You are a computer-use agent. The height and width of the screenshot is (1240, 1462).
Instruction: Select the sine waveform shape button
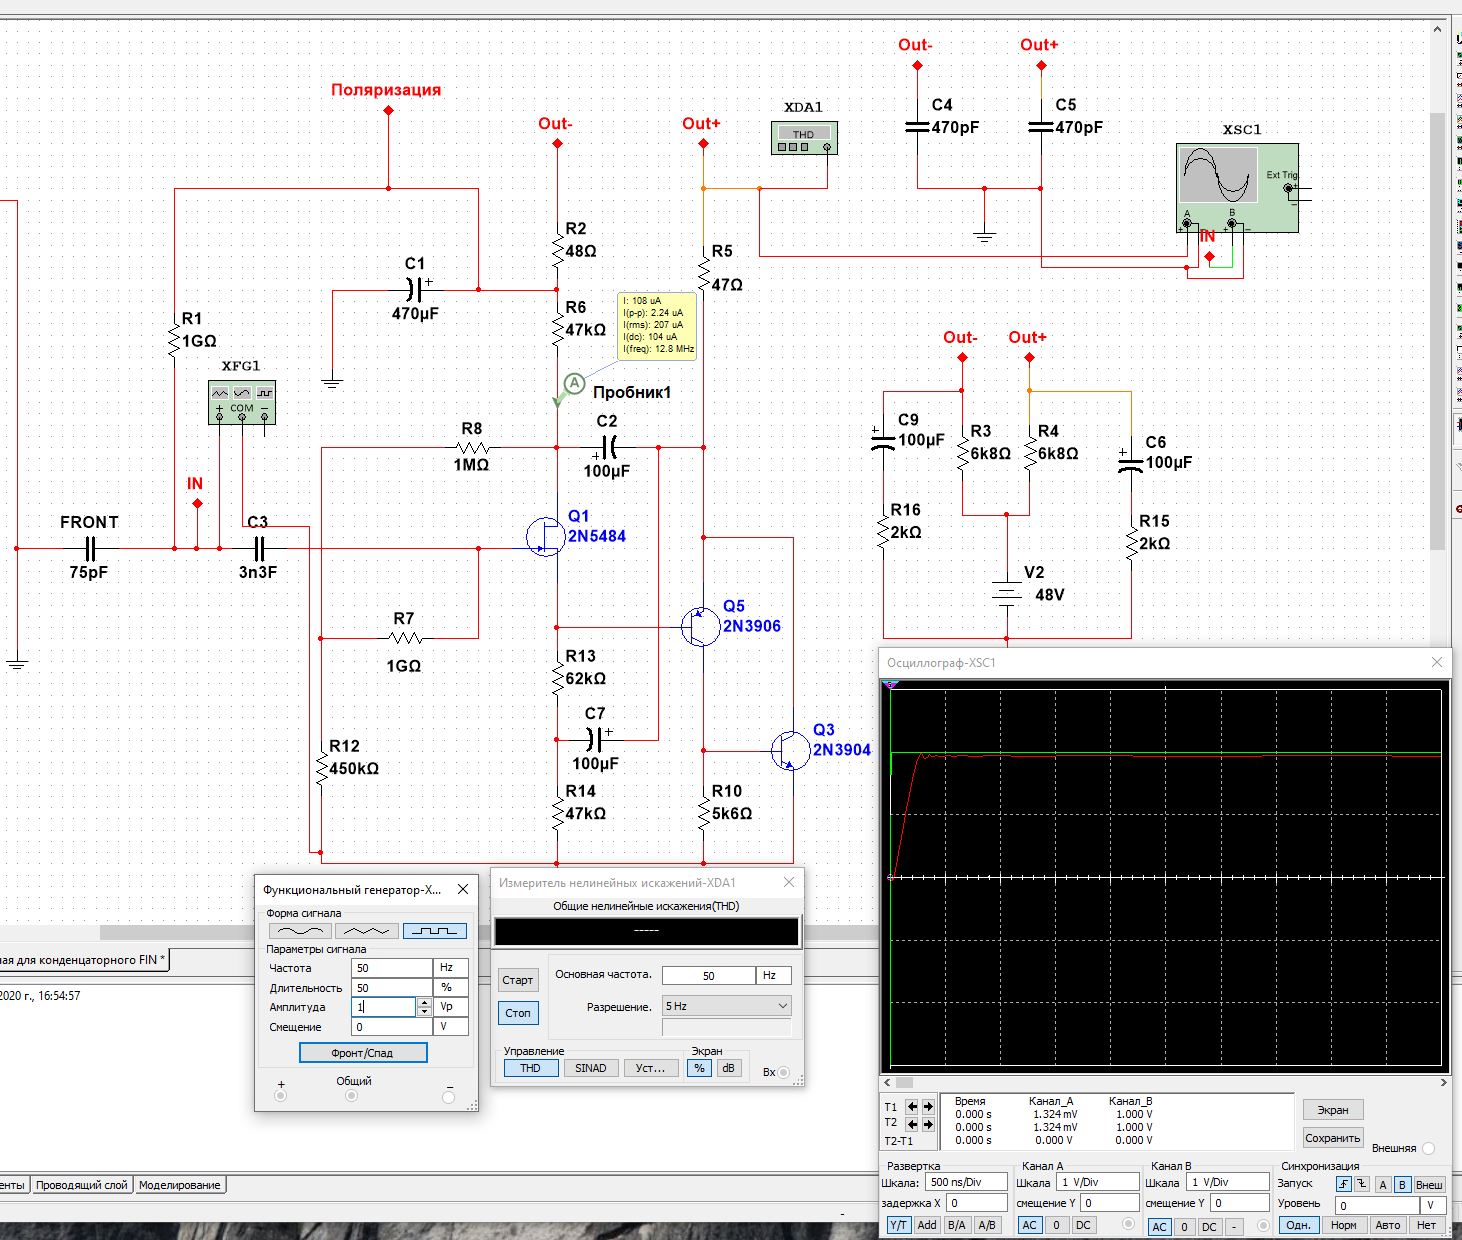[x=300, y=931]
